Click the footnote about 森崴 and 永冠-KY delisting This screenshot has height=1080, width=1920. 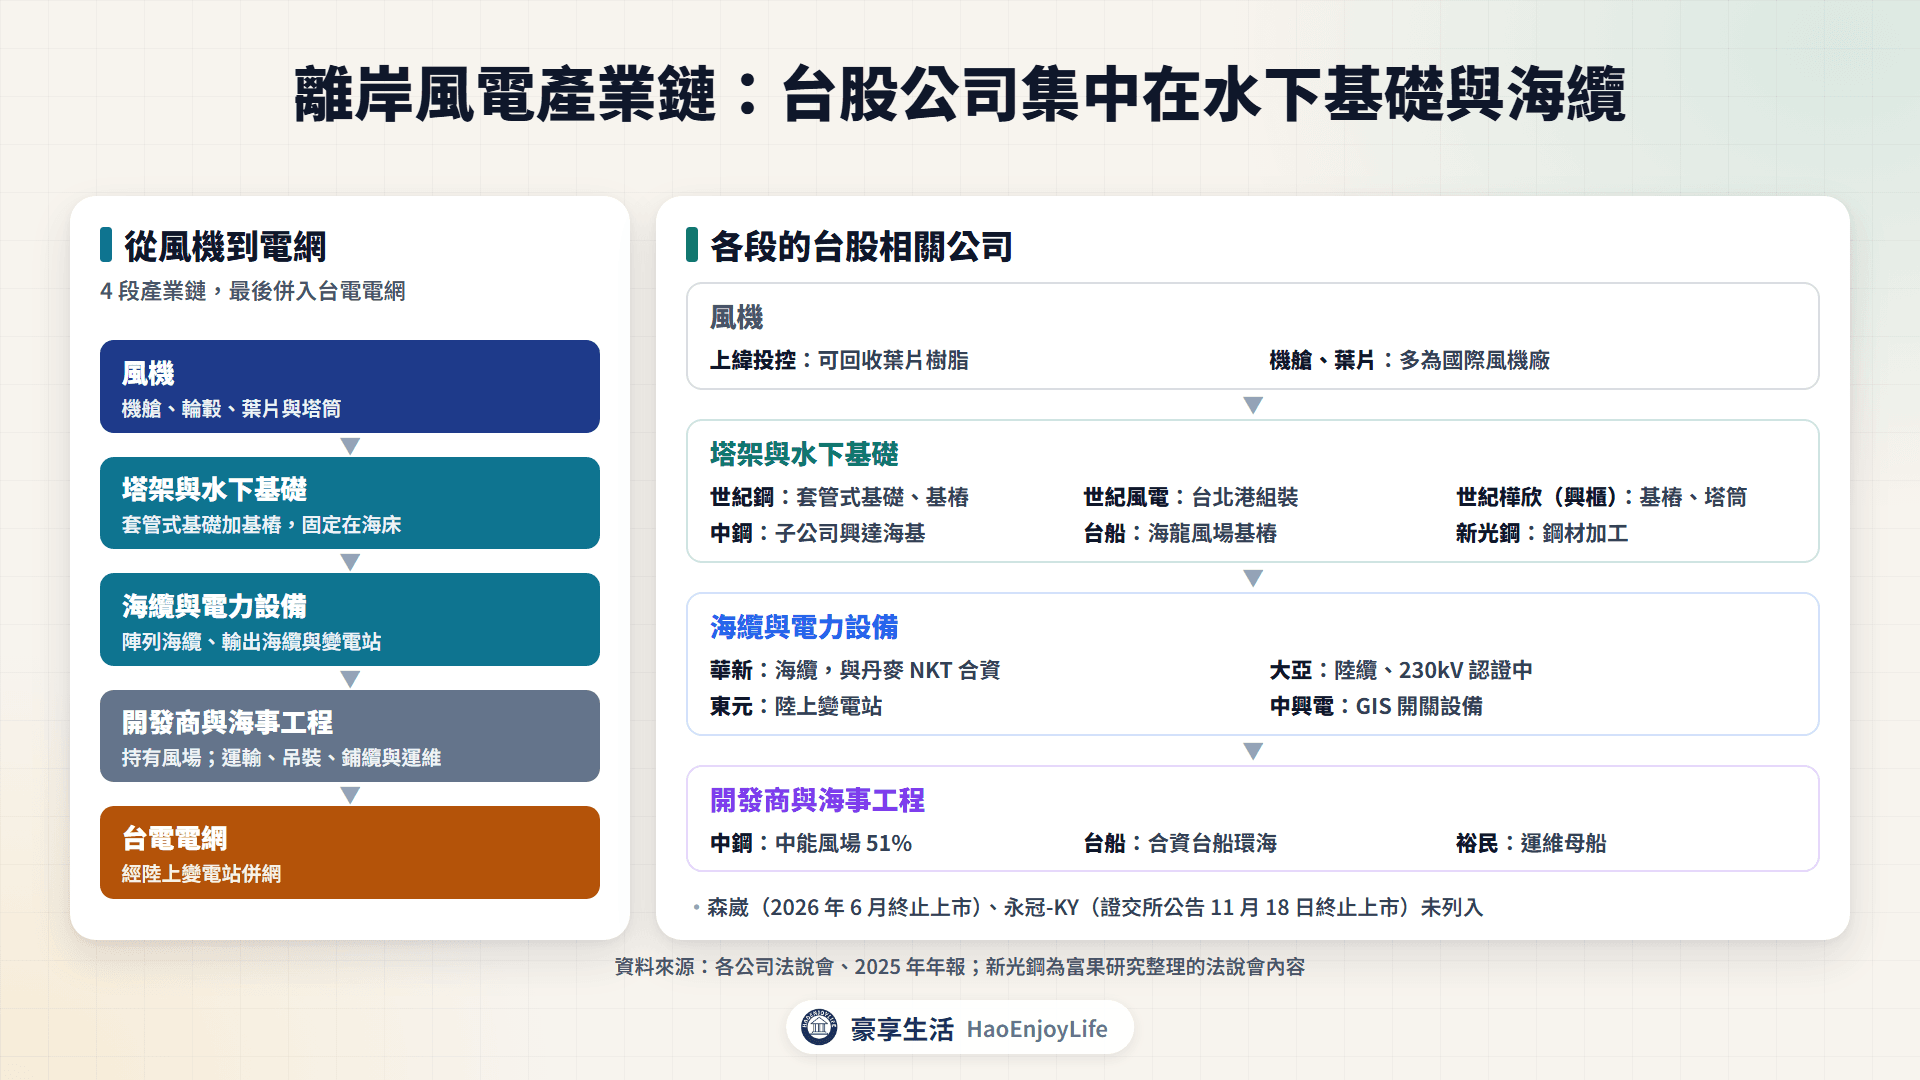[x=1088, y=907]
